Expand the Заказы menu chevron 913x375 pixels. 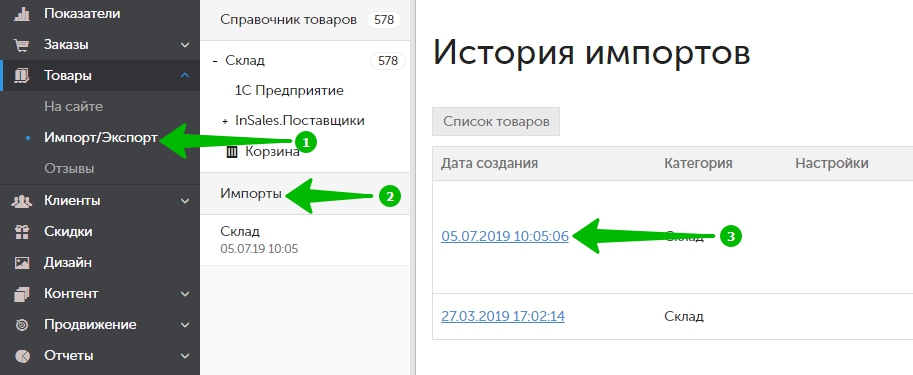click(185, 45)
